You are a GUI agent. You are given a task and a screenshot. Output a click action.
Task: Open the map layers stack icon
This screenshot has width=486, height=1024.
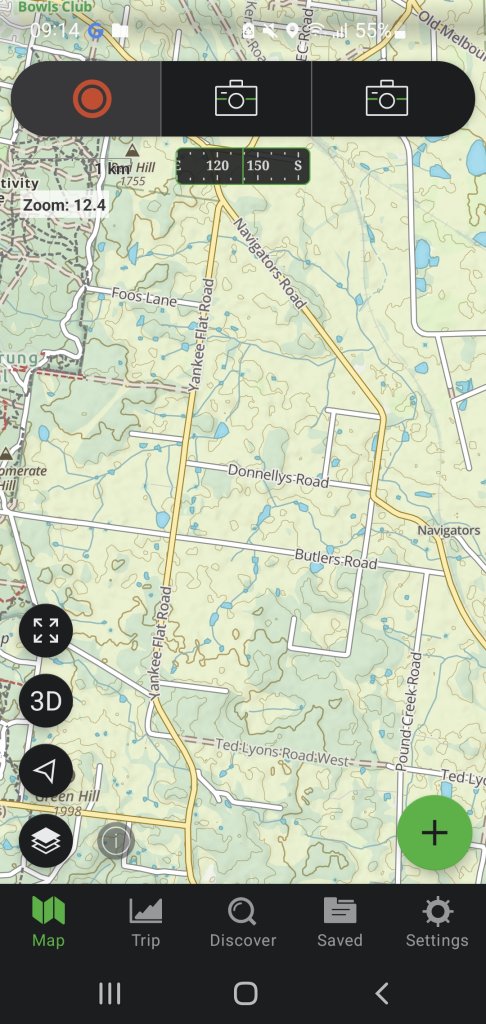click(x=46, y=841)
